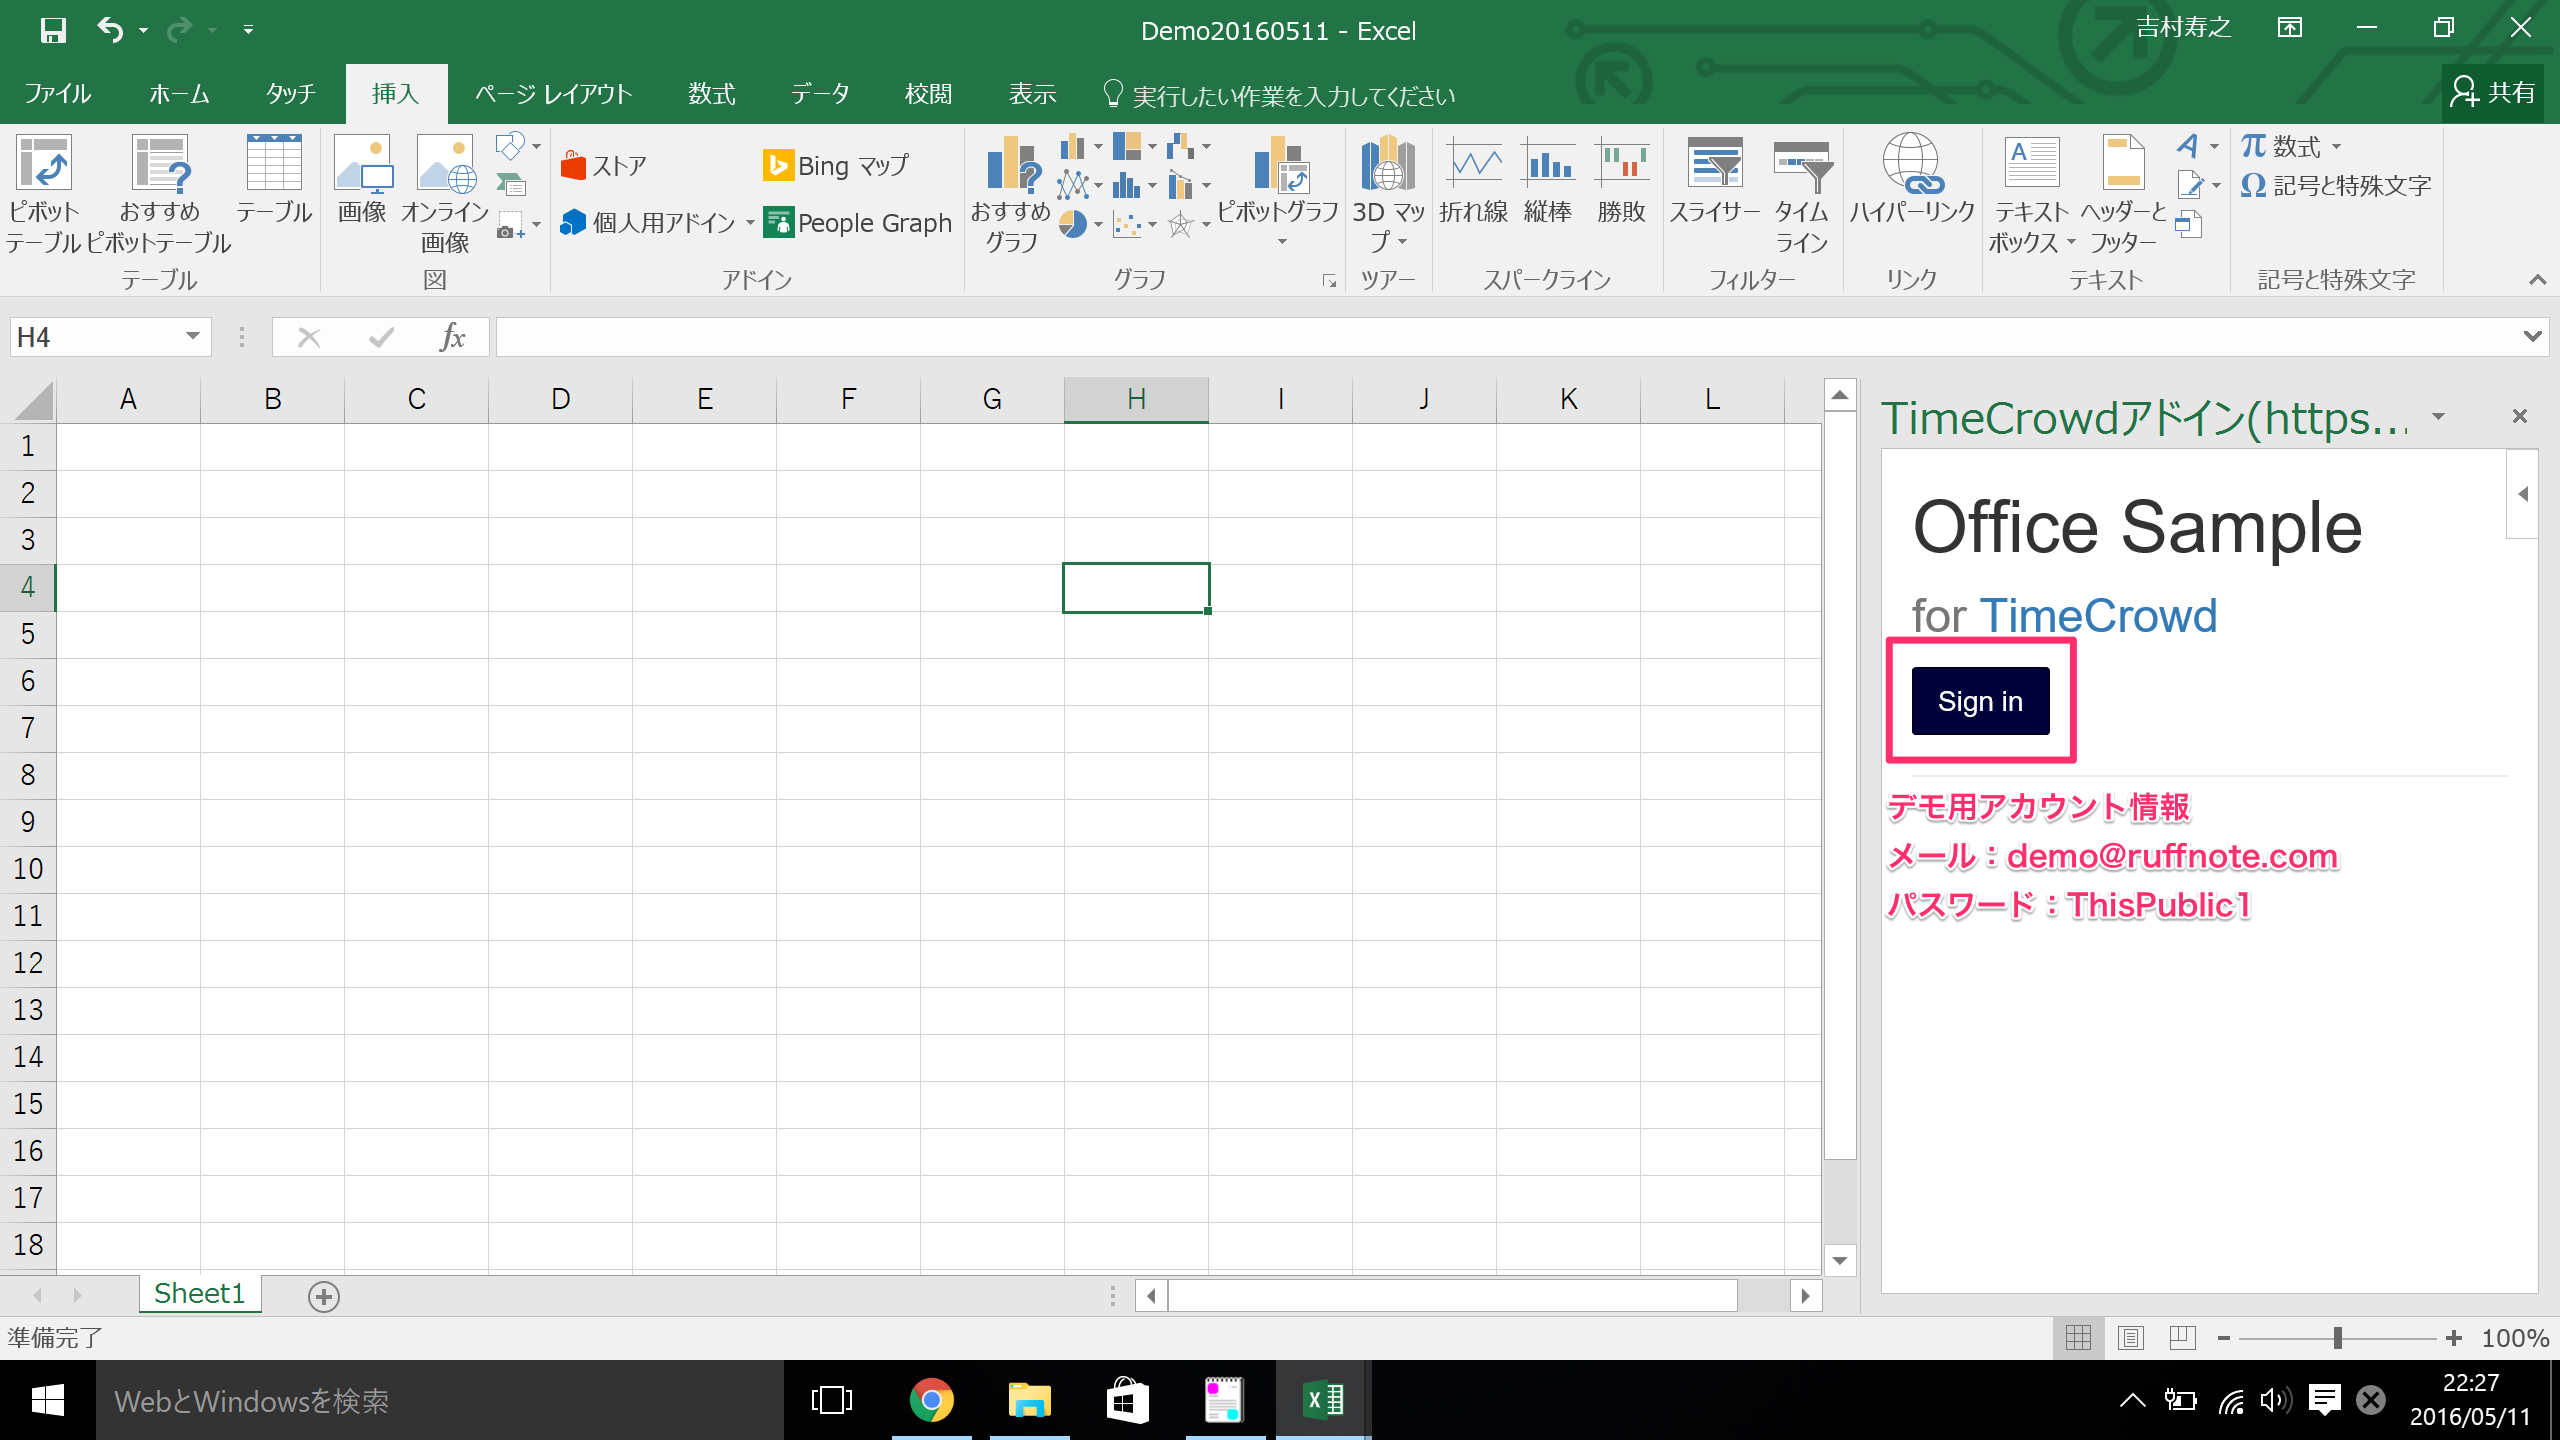2560x1440 pixels.
Task: Adjust the zoom slider handle
Action: (2337, 1338)
